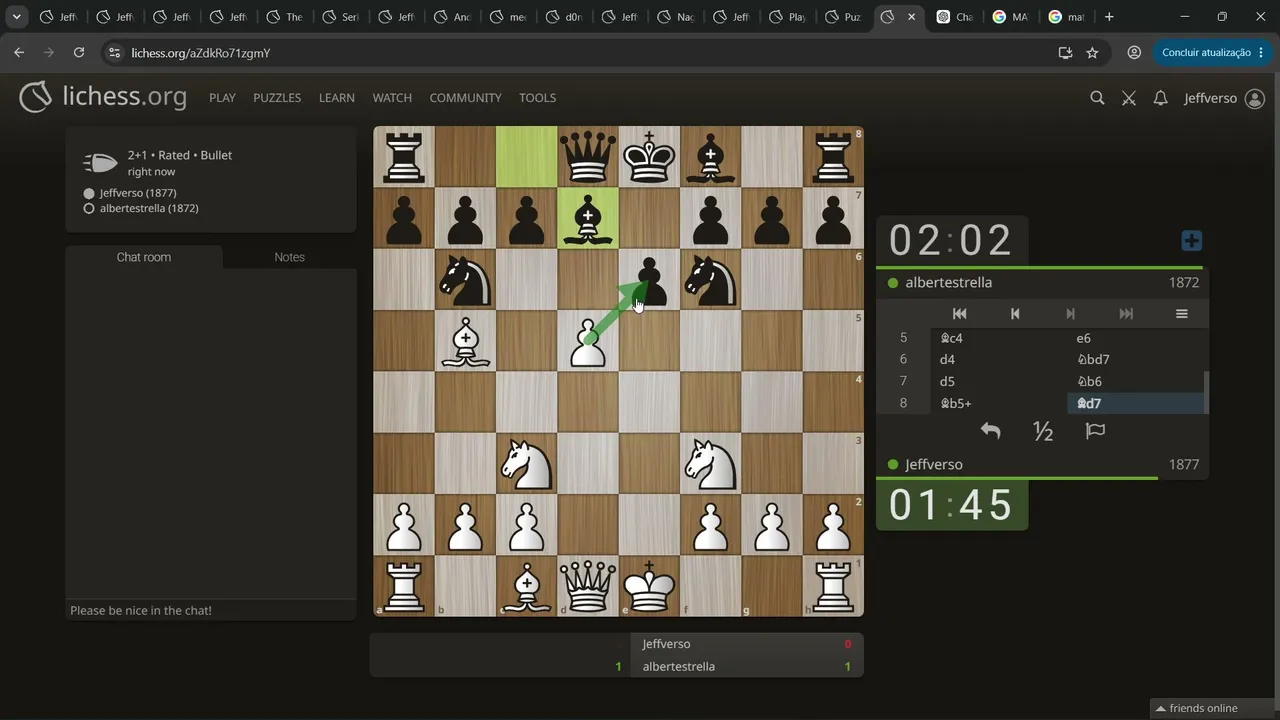Focus the chat message input field

click(x=211, y=610)
